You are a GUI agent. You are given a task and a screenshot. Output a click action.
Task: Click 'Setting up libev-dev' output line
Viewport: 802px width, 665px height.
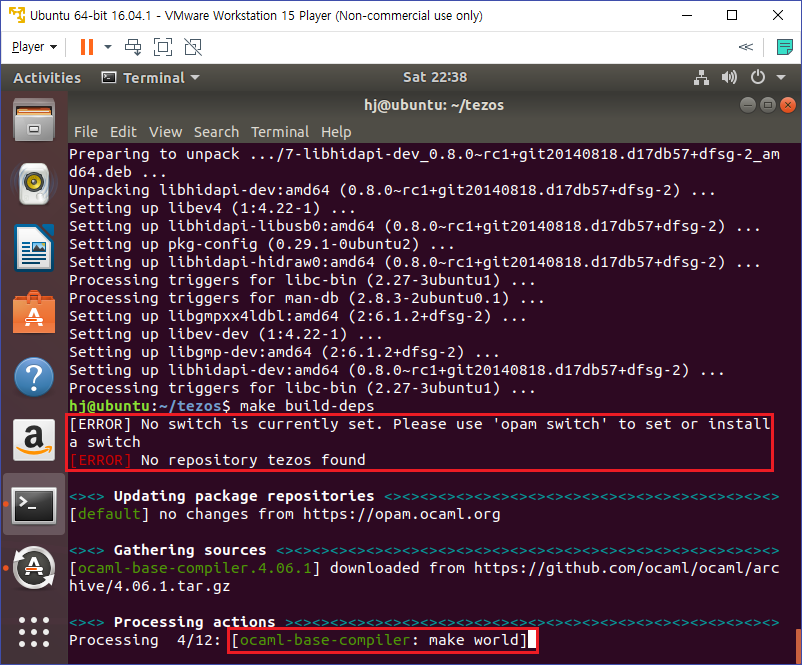click(x=226, y=334)
